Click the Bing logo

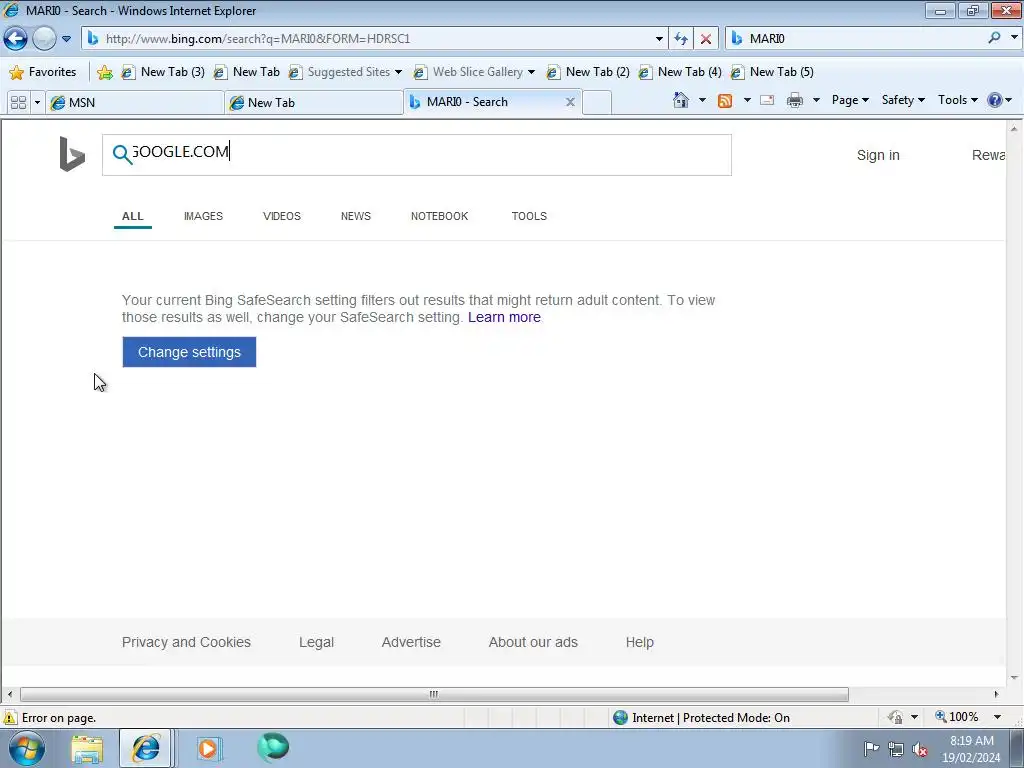click(72, 154)
